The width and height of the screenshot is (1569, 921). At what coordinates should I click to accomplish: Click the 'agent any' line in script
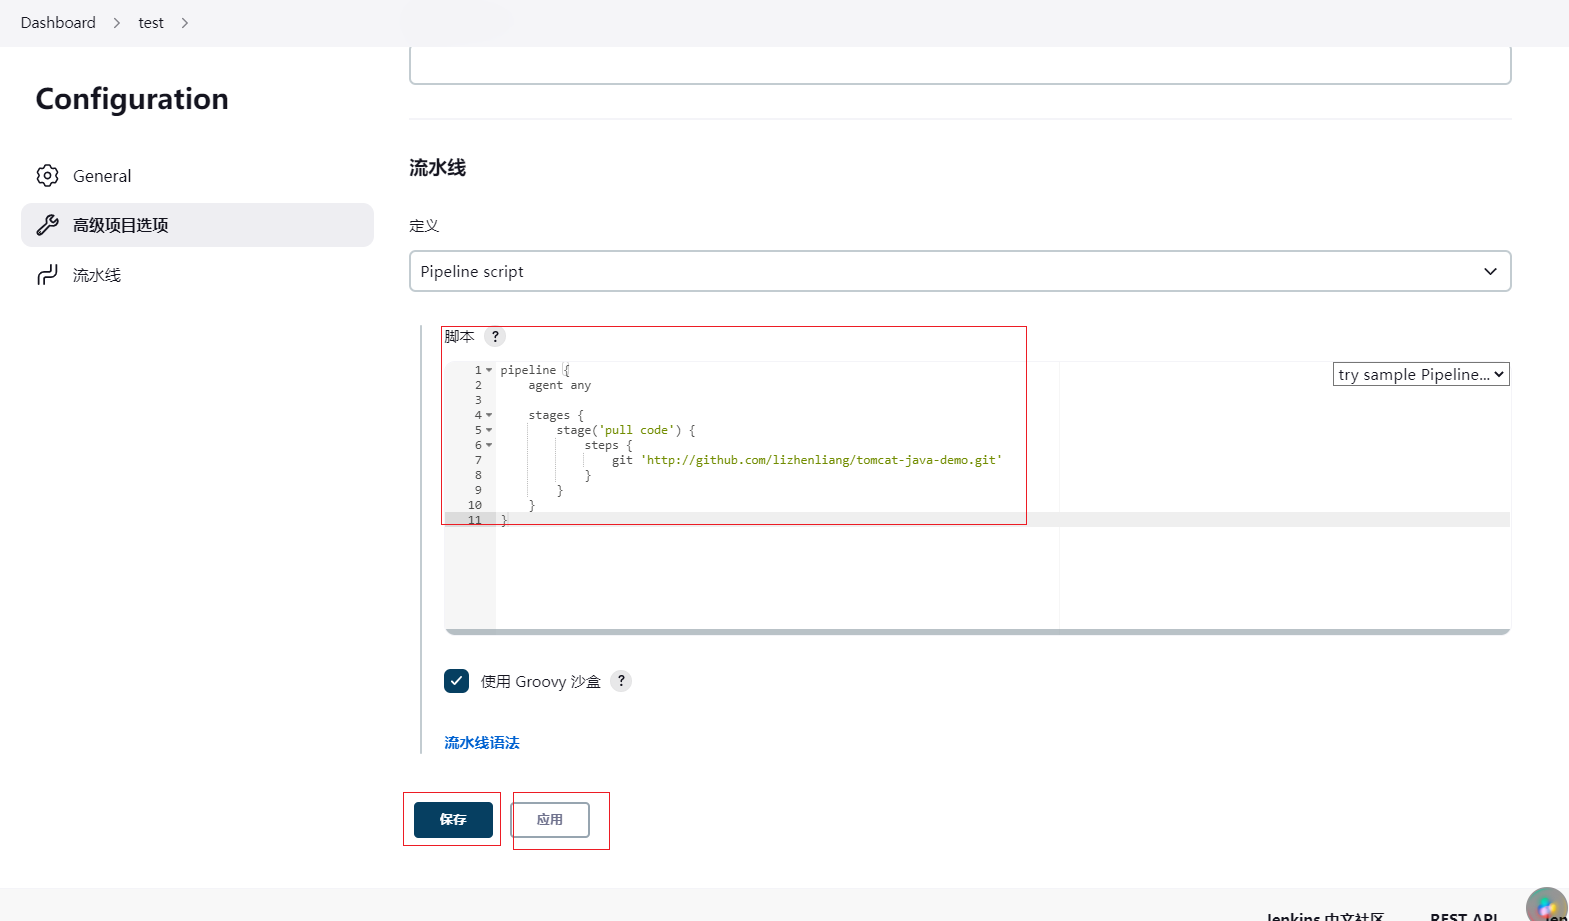[559, 385]
